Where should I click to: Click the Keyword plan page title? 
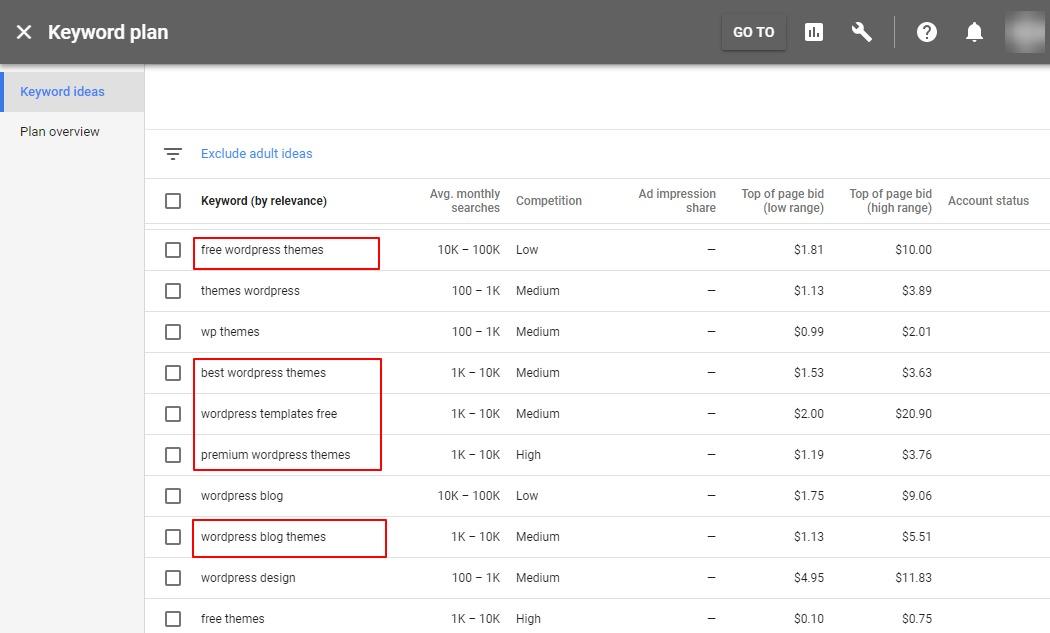click(108, 32)
